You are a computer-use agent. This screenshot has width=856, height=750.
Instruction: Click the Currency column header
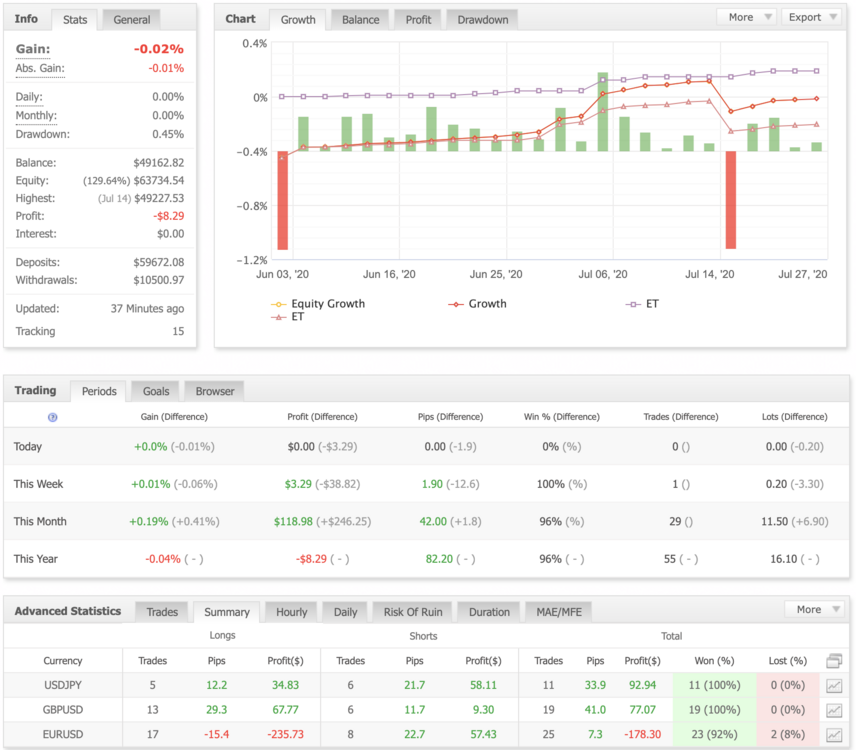point(63,661)
